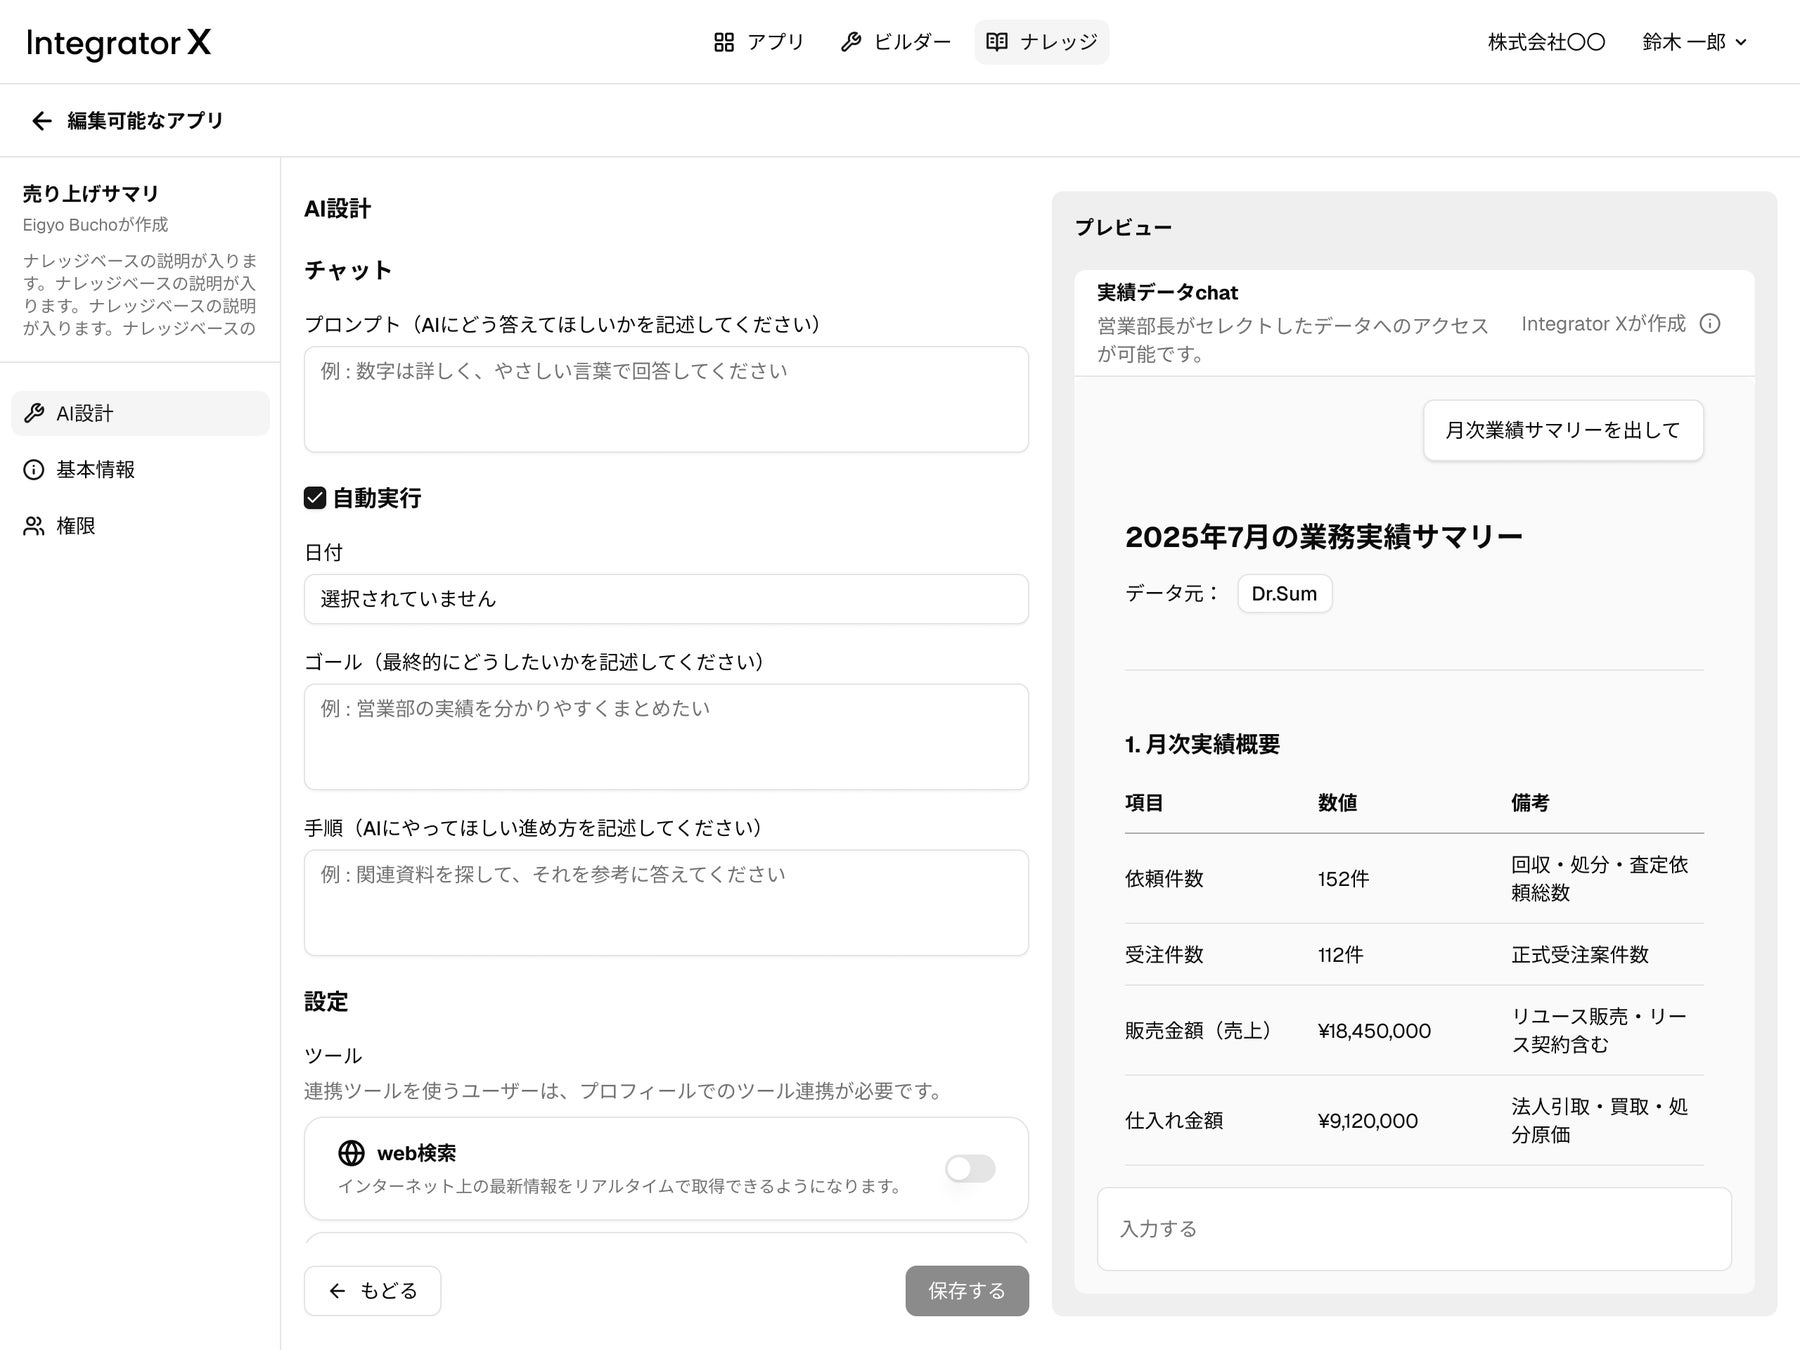Click the info icon next to 基本情報

34,470
